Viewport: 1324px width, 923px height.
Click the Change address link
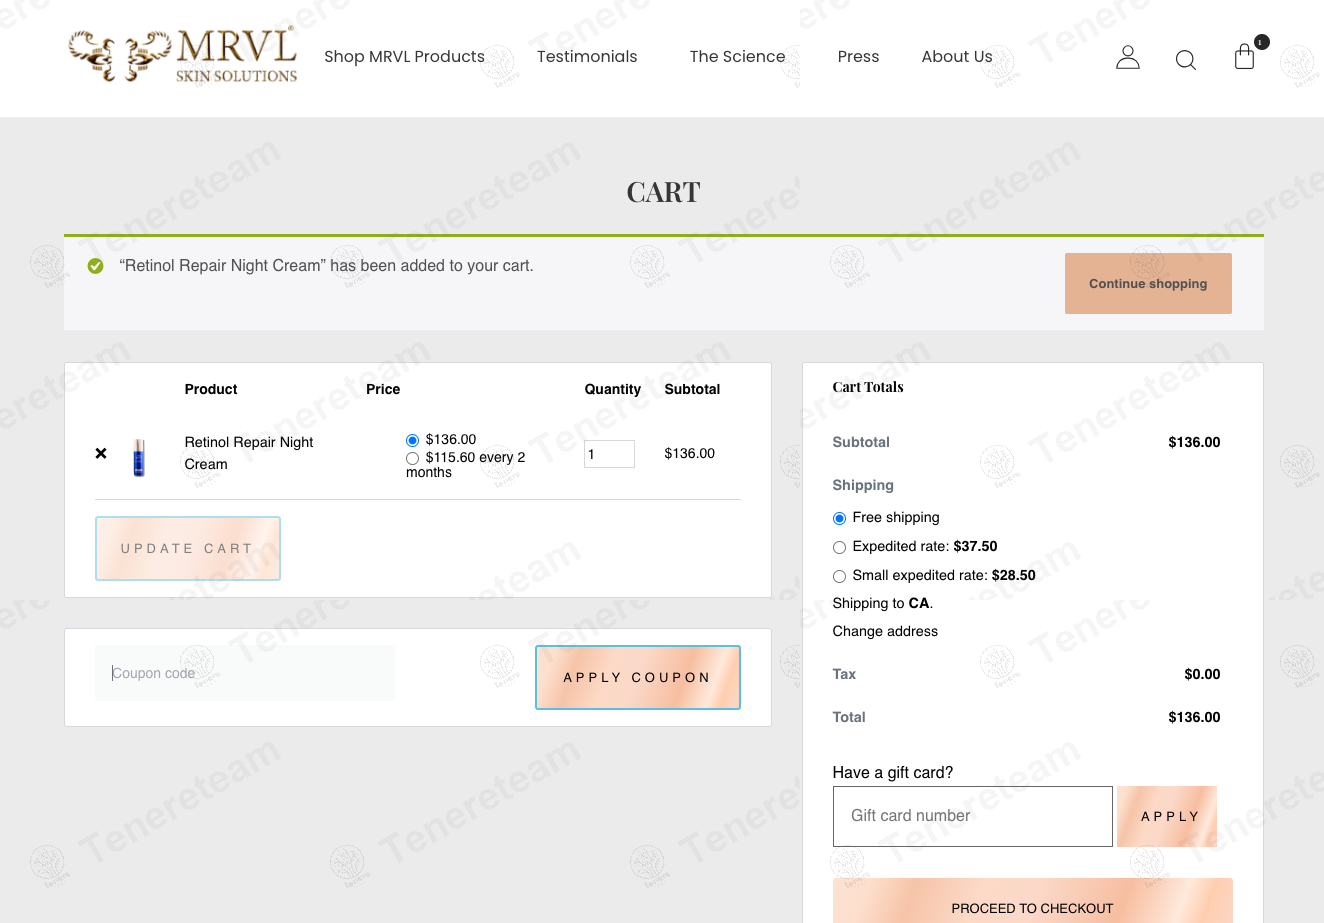tap(885, 631)
